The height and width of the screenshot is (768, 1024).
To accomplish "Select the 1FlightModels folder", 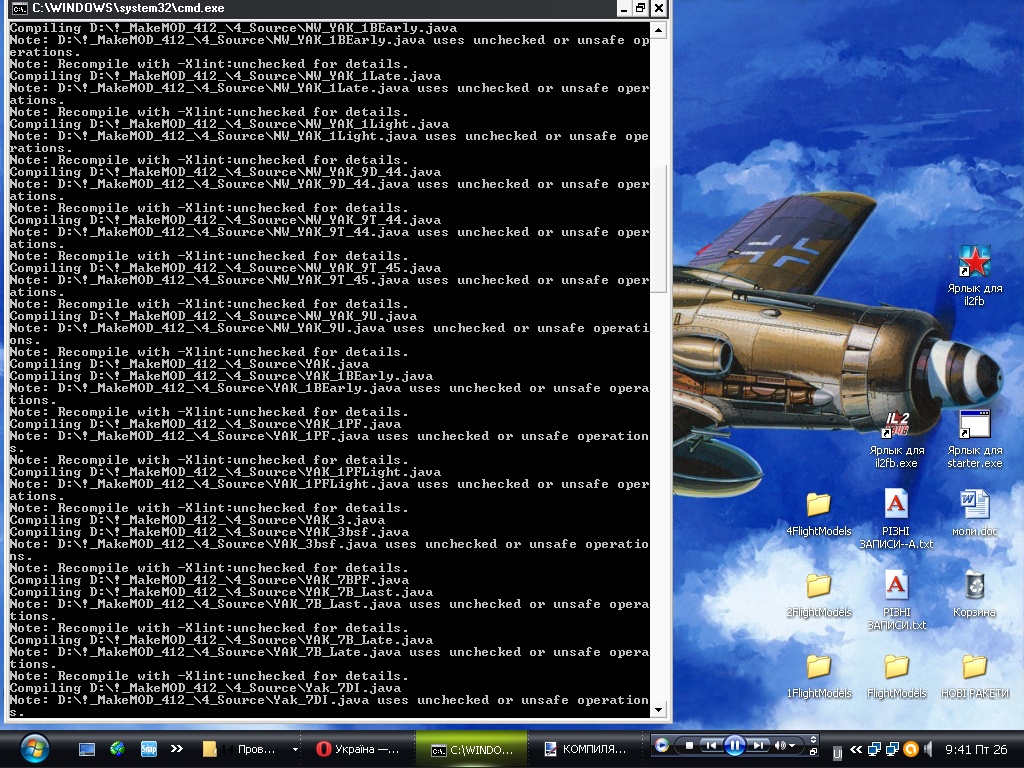I will coord(818,667).
